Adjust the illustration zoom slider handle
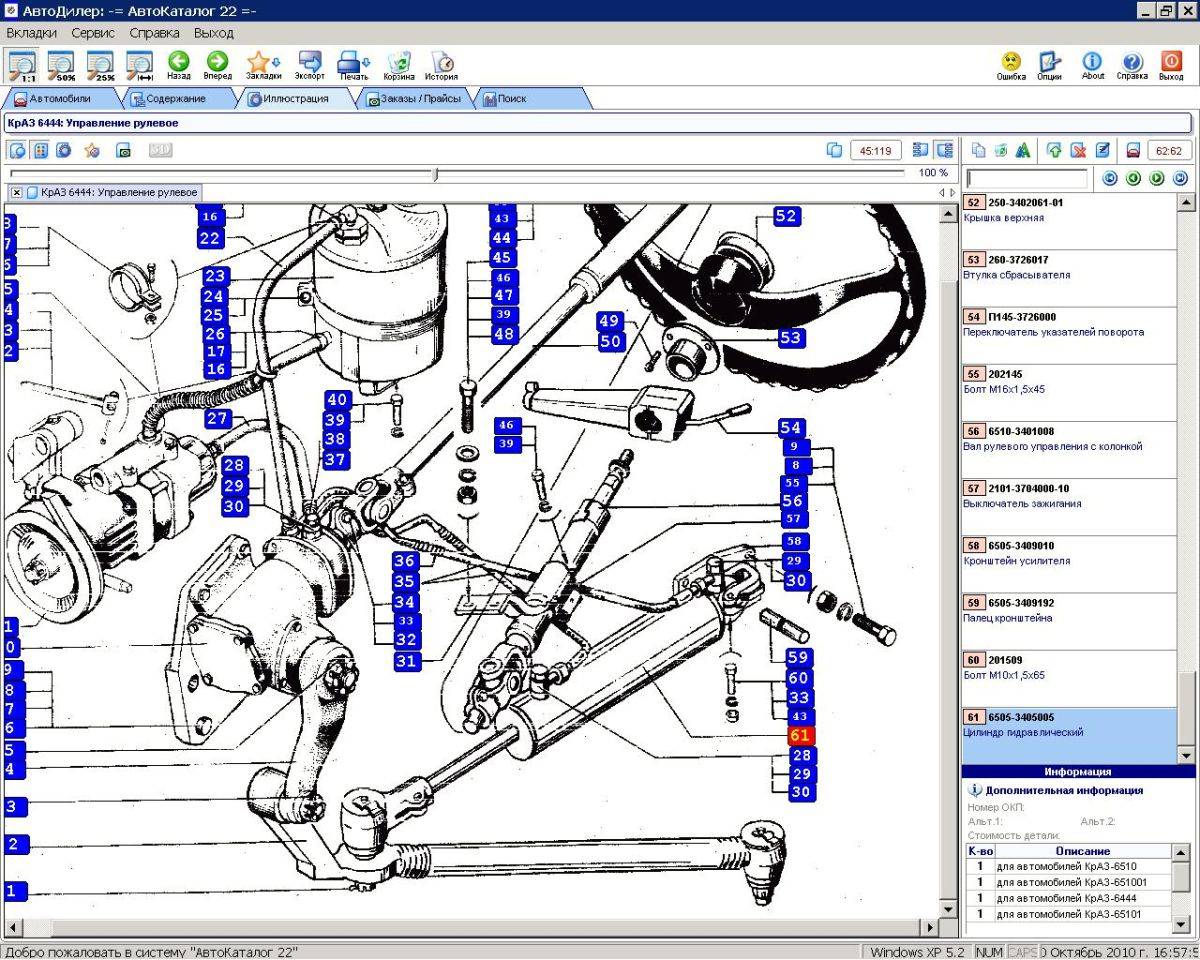The height and width of the screenshot is (960, 1200). (x=435, y=174)
